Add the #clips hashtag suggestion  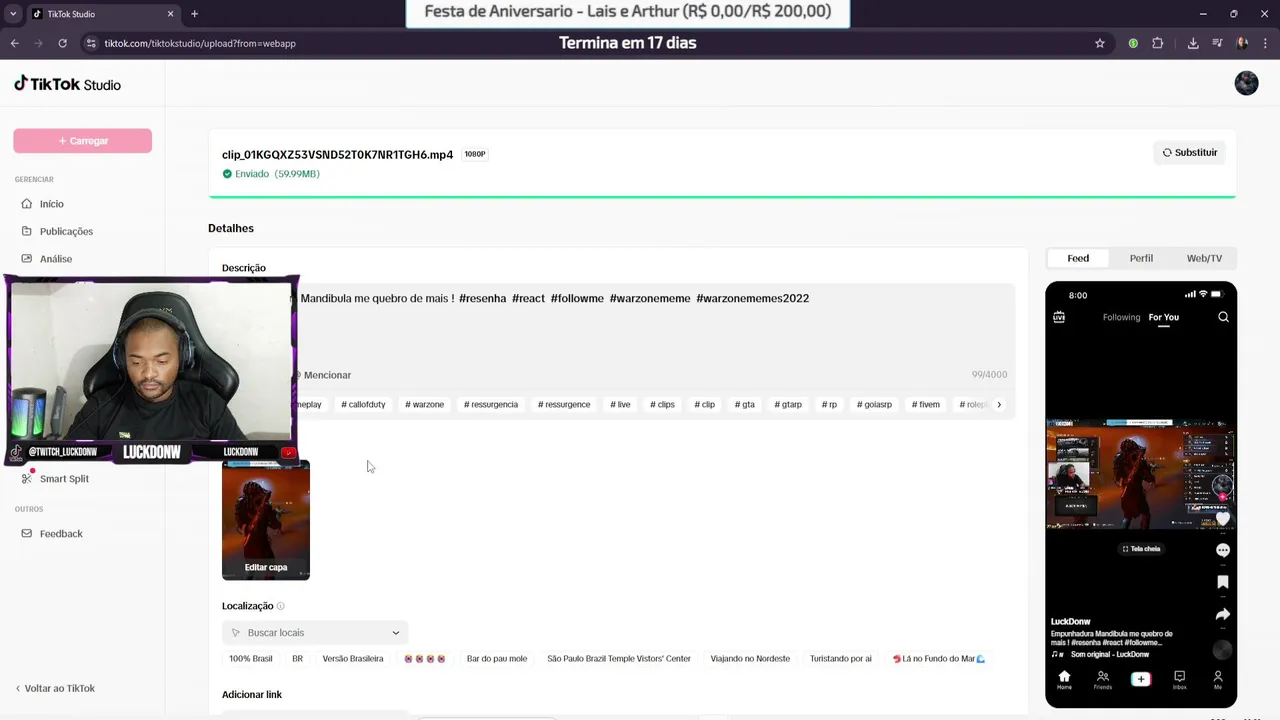[662, 405]
